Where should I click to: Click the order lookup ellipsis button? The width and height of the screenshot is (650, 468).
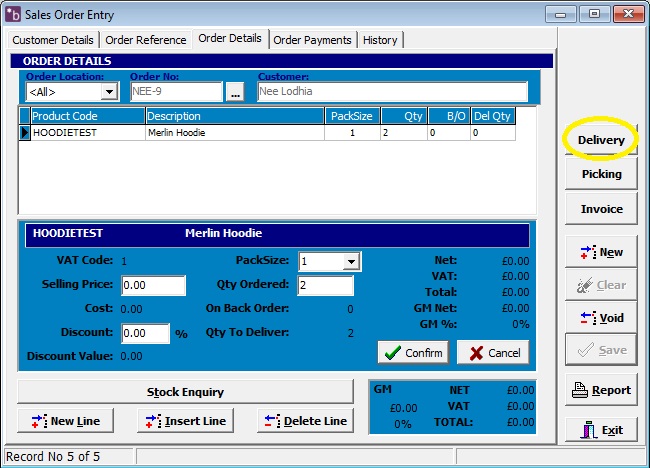(x=235, y=92)
